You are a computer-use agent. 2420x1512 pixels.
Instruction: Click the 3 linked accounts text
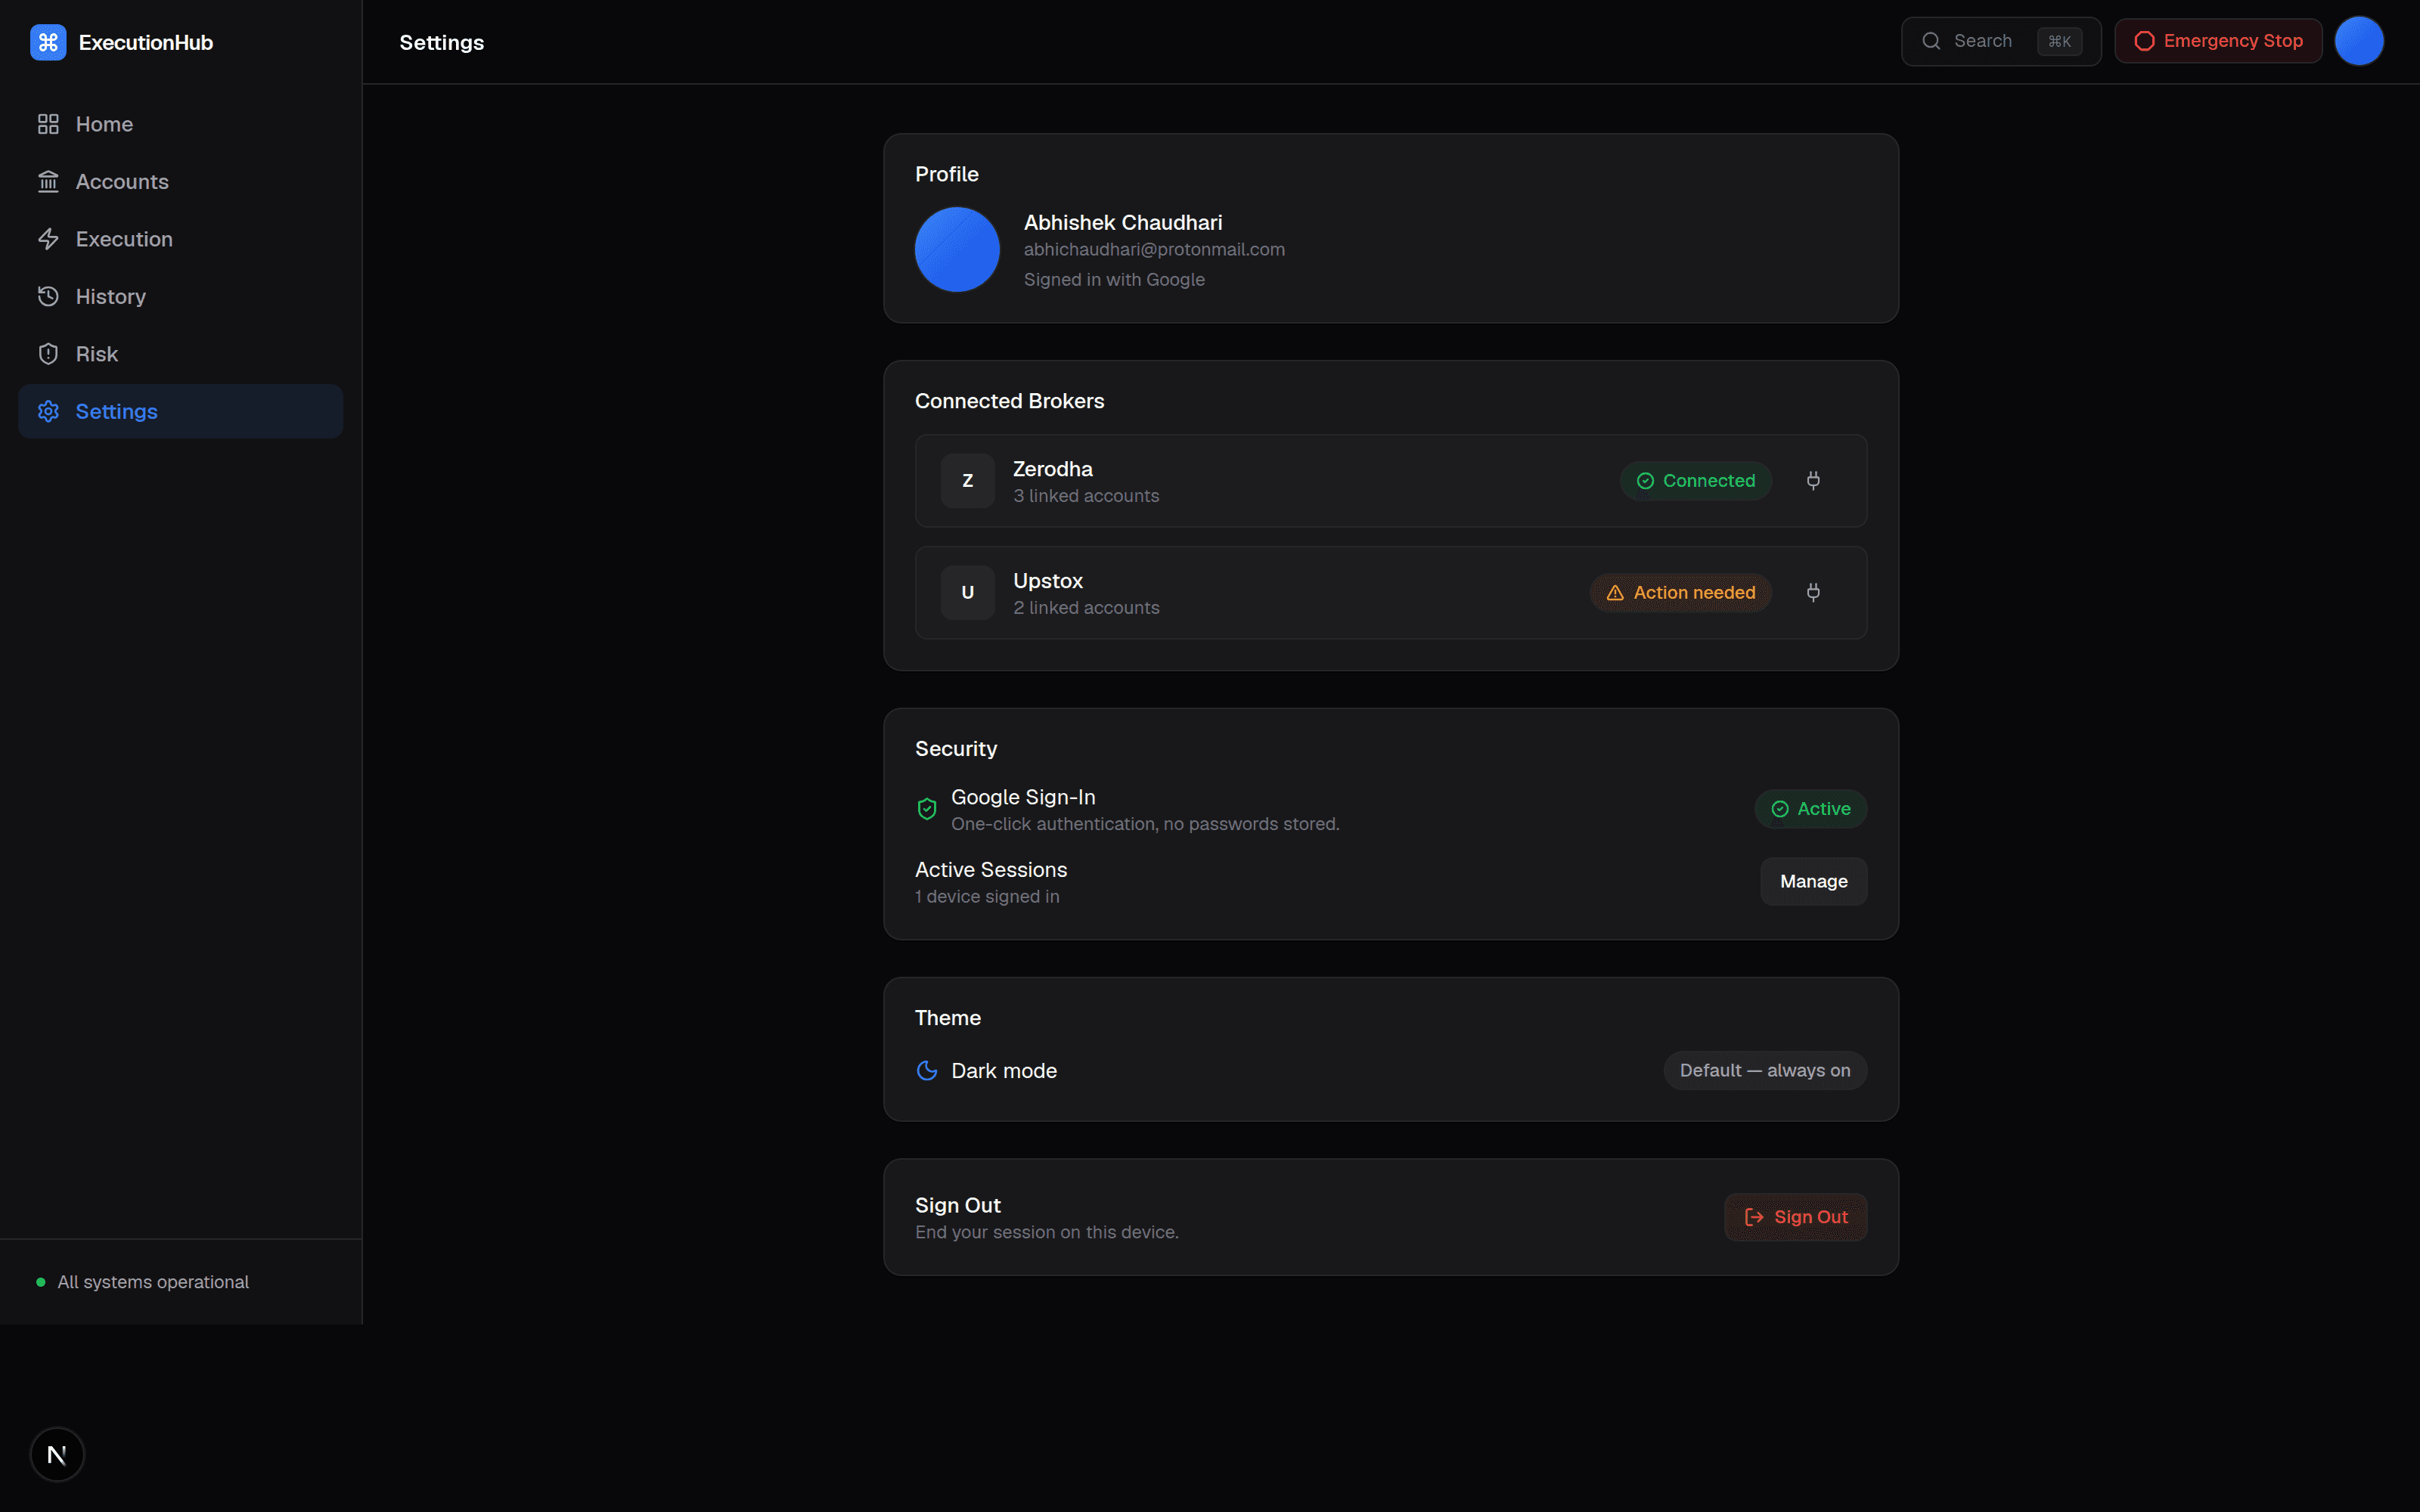1086,496
